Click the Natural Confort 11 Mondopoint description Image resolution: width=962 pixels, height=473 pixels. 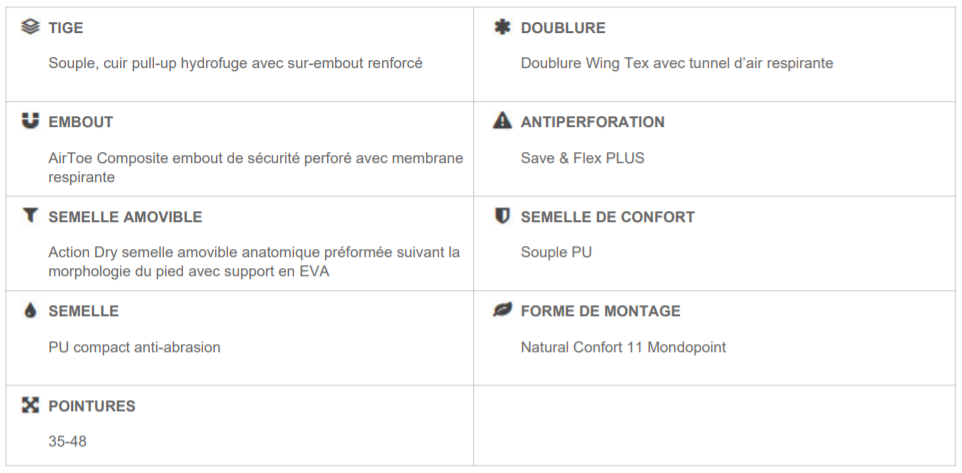(x=623, y=347)
